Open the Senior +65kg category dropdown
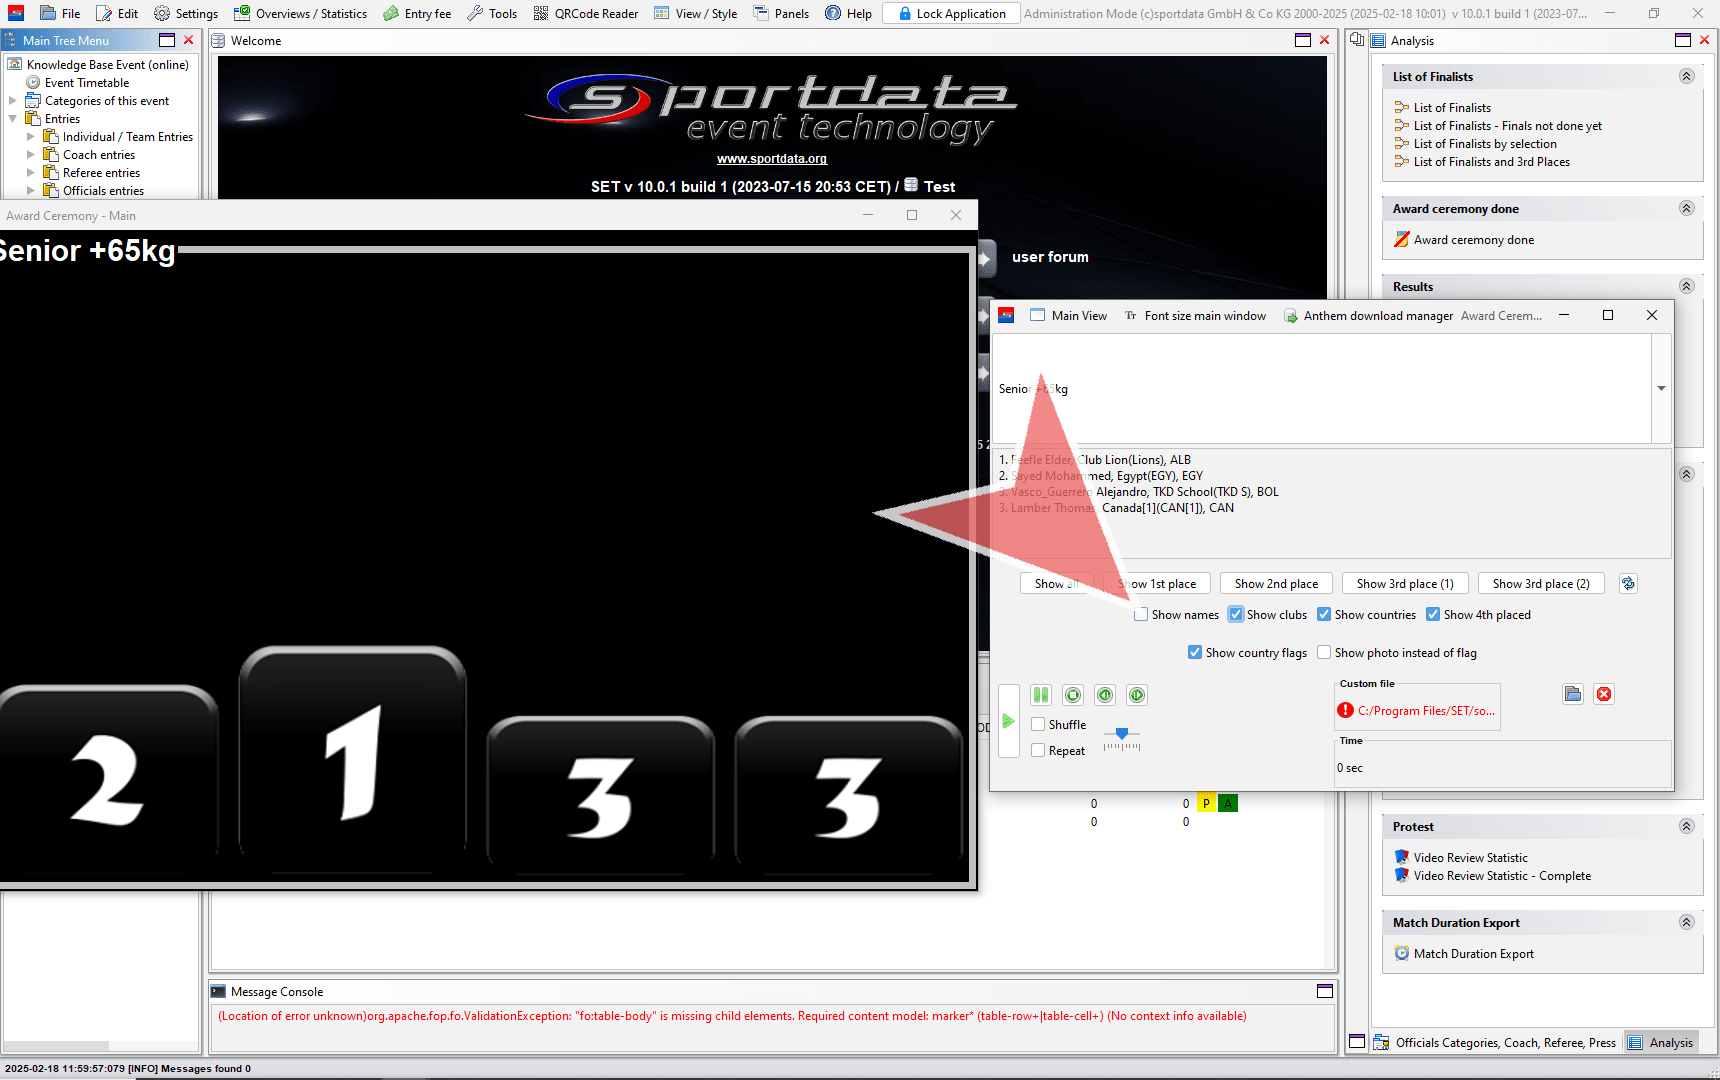 click(1661, 389)
